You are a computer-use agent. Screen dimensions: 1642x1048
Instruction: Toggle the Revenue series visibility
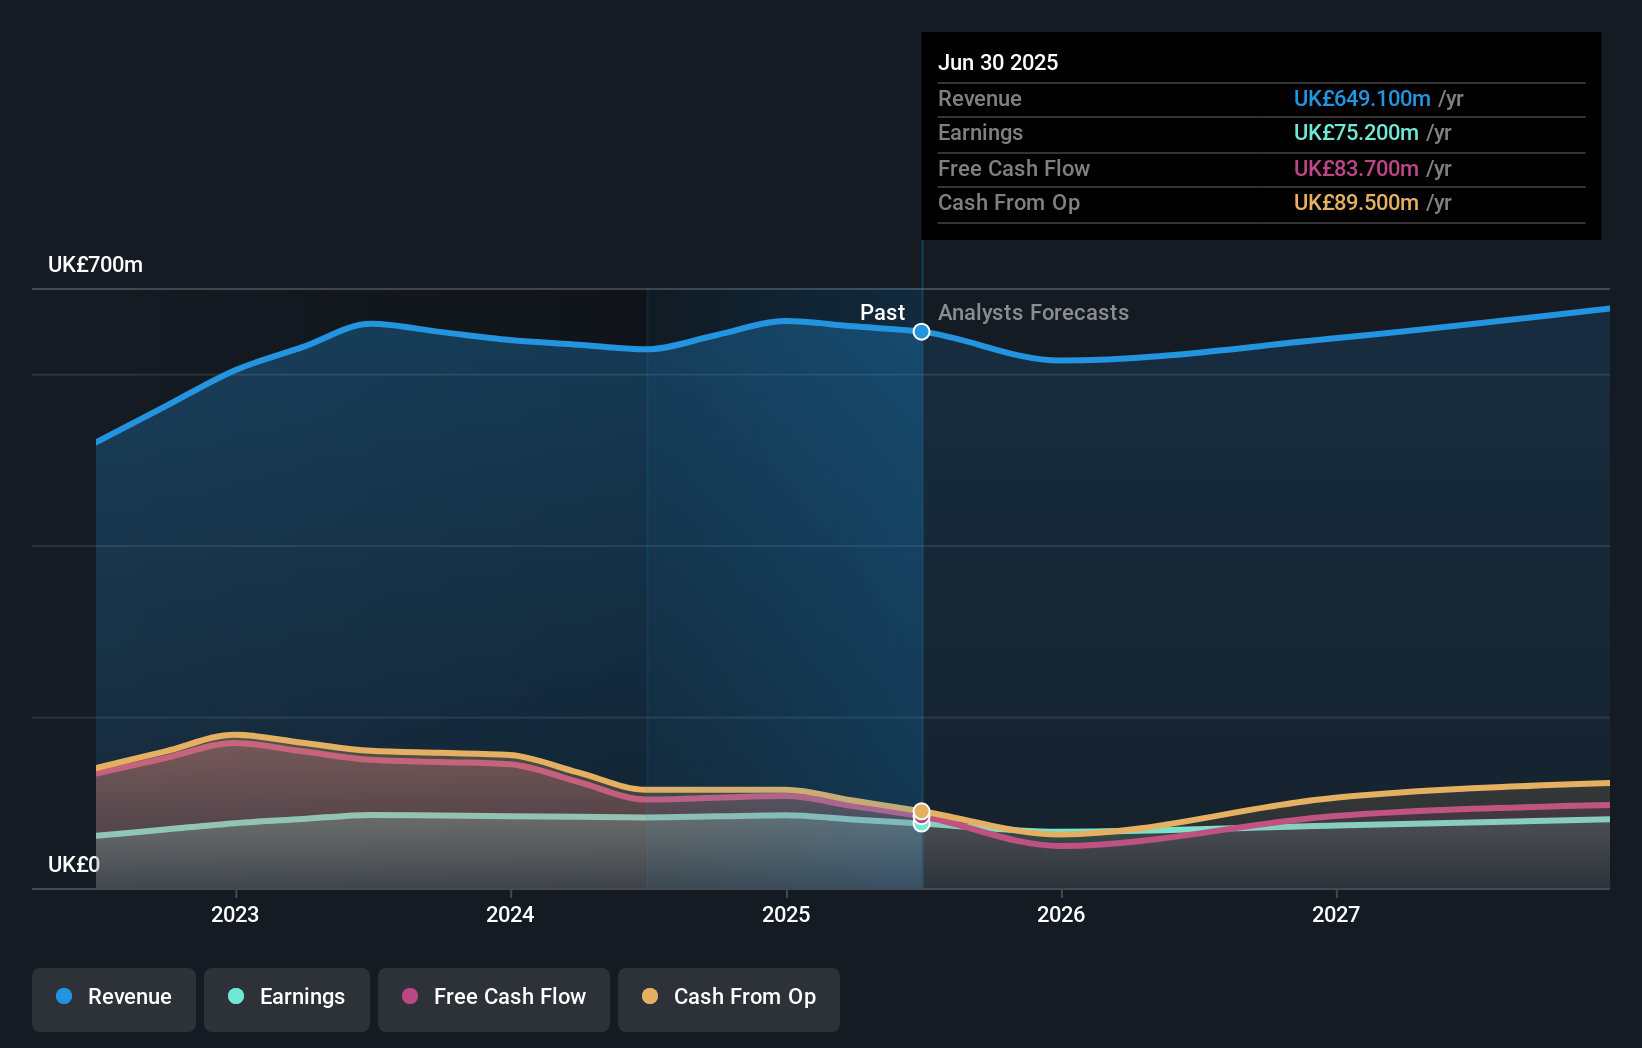[x=113, y=997]
